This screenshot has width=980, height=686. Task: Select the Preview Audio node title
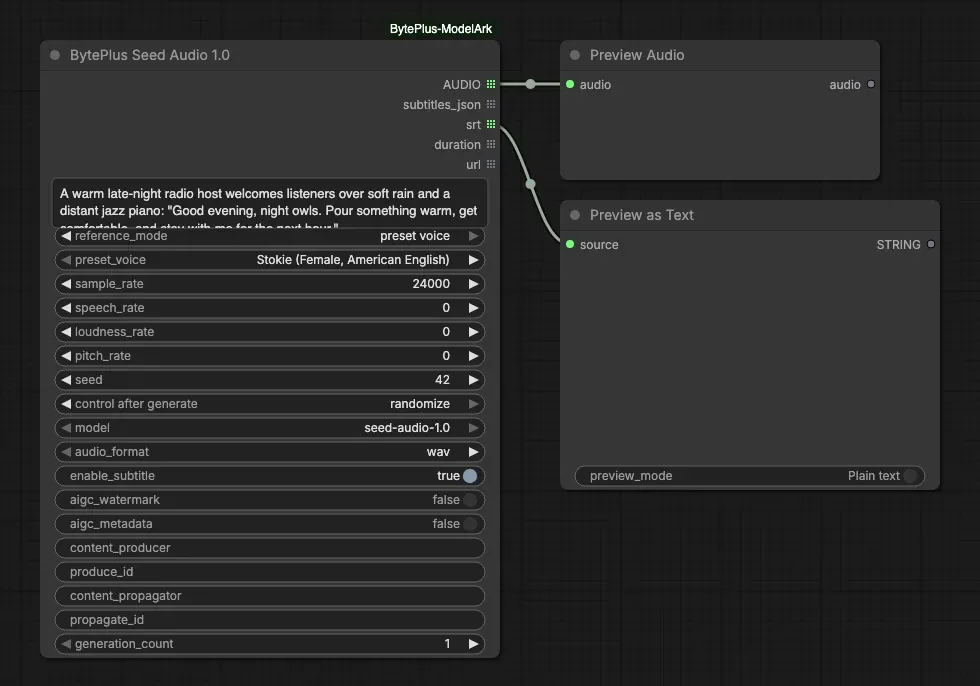(637, 55)
